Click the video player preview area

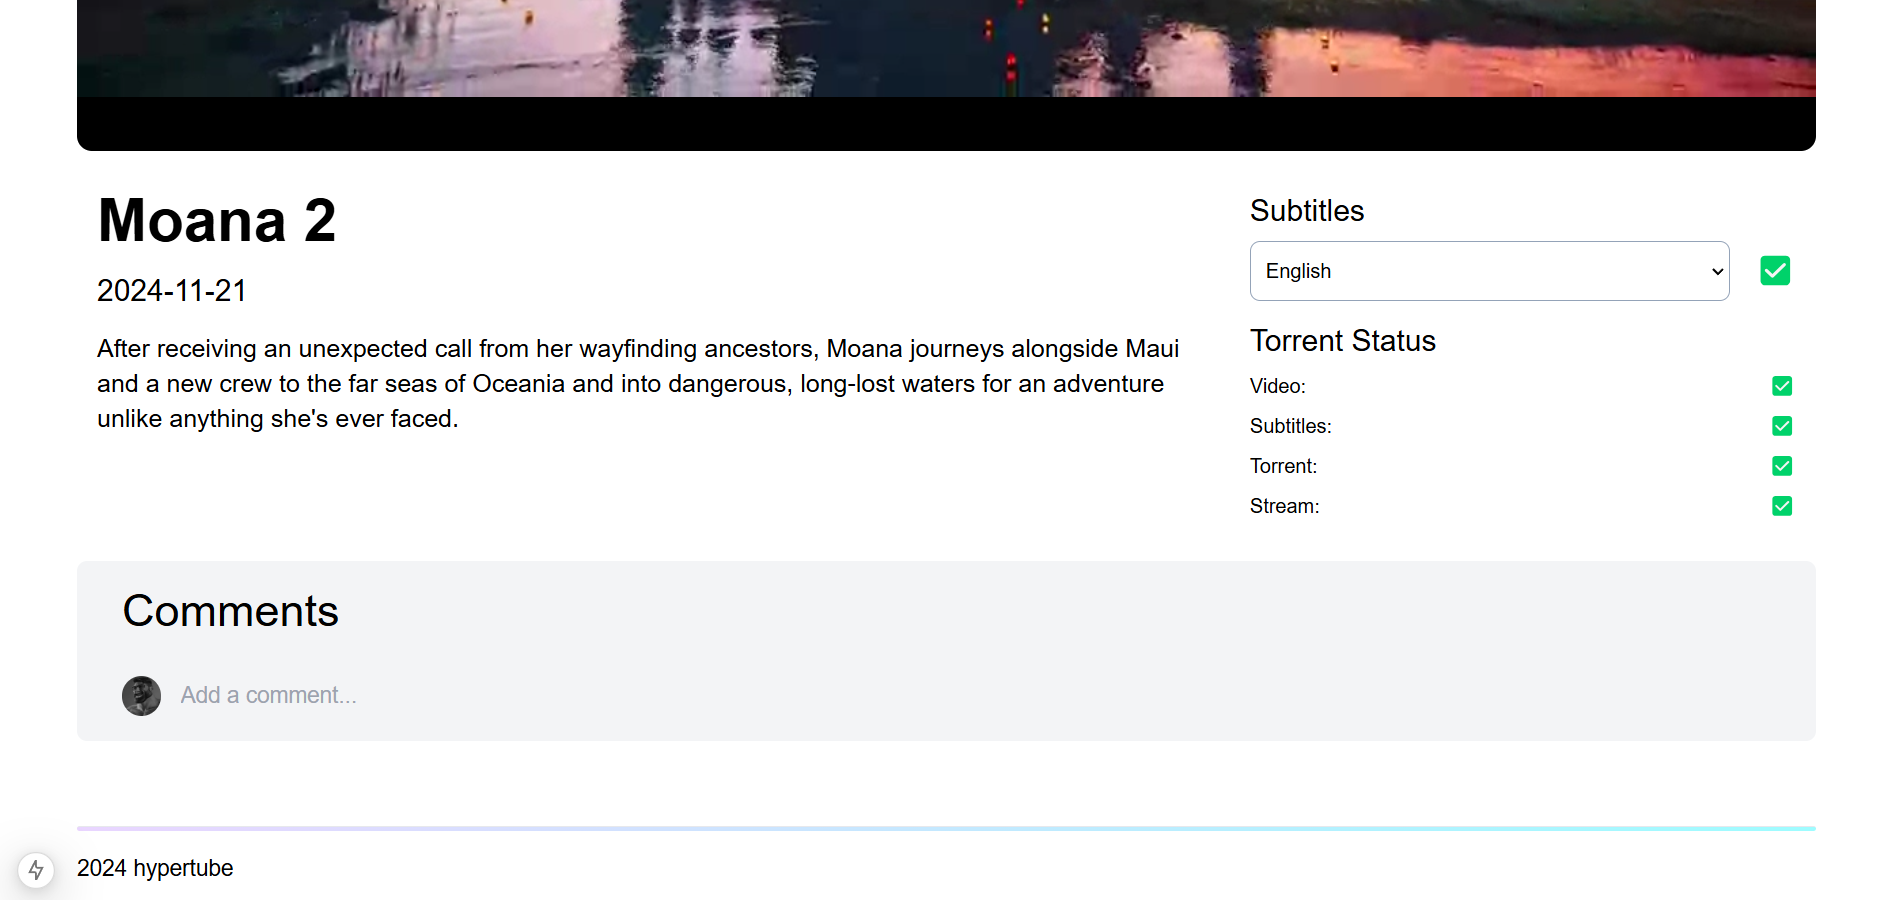pos(946,75)
